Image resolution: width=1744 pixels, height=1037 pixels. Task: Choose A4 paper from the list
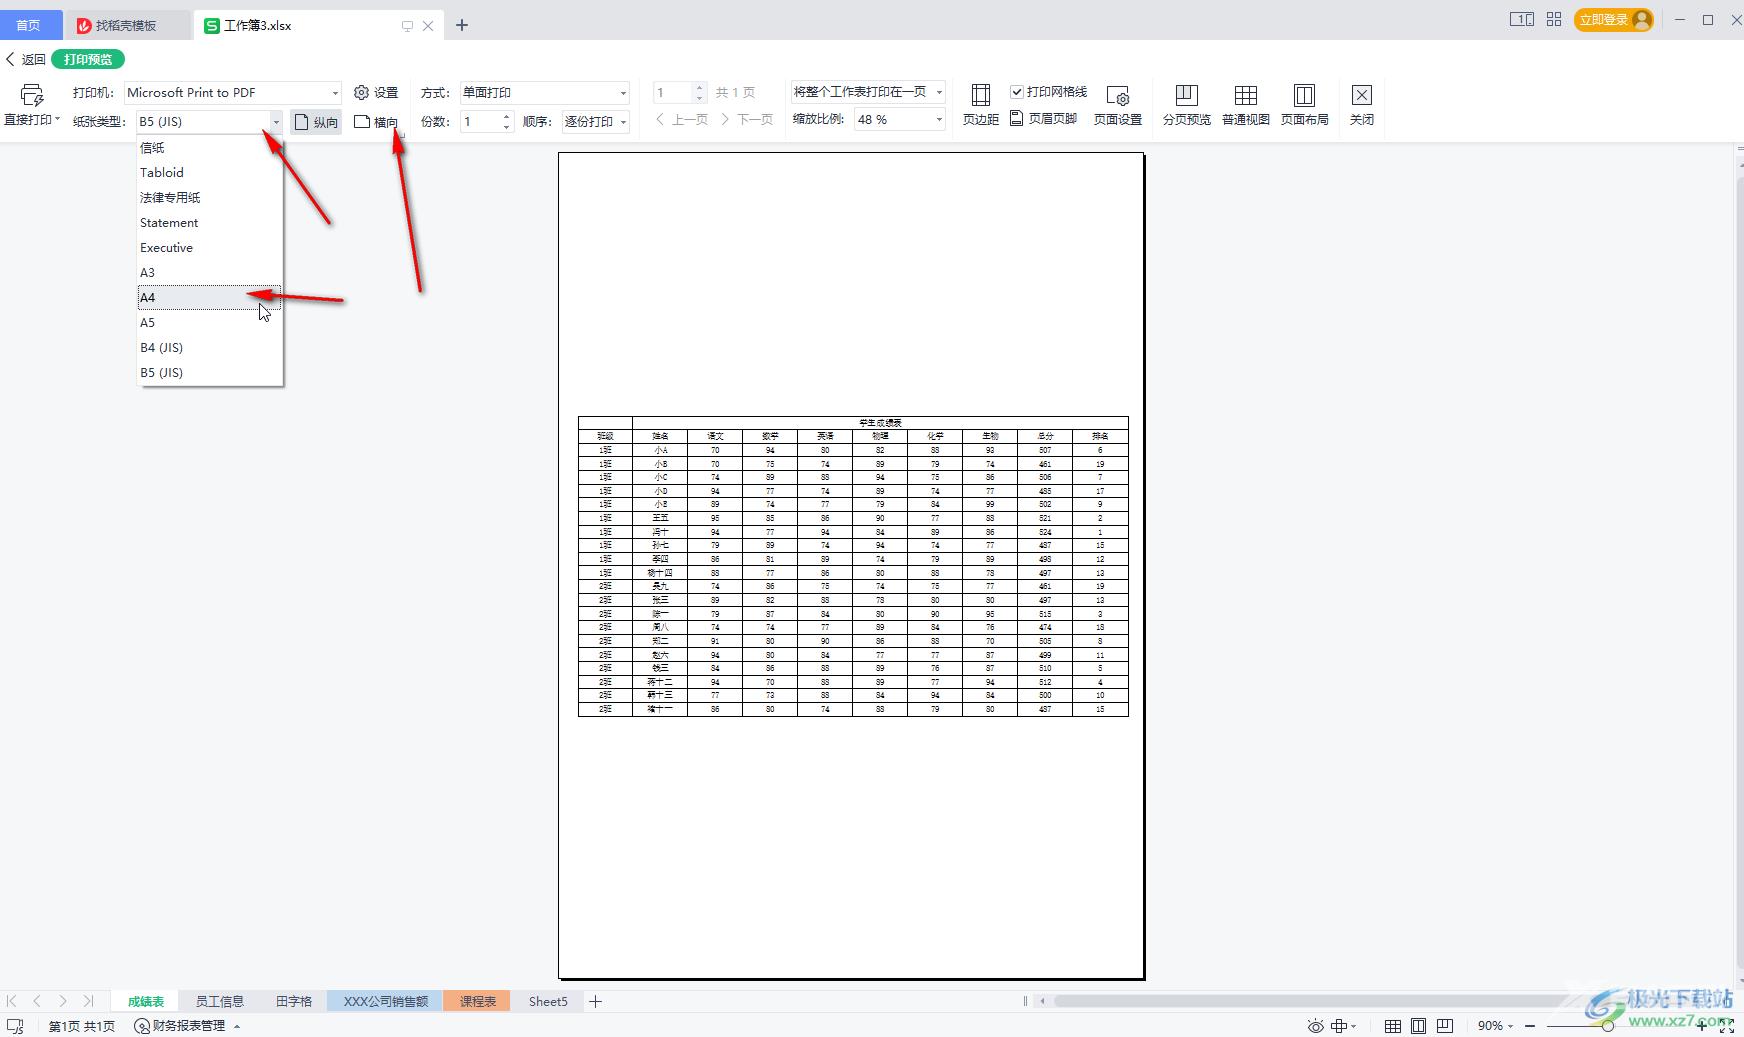209,297
